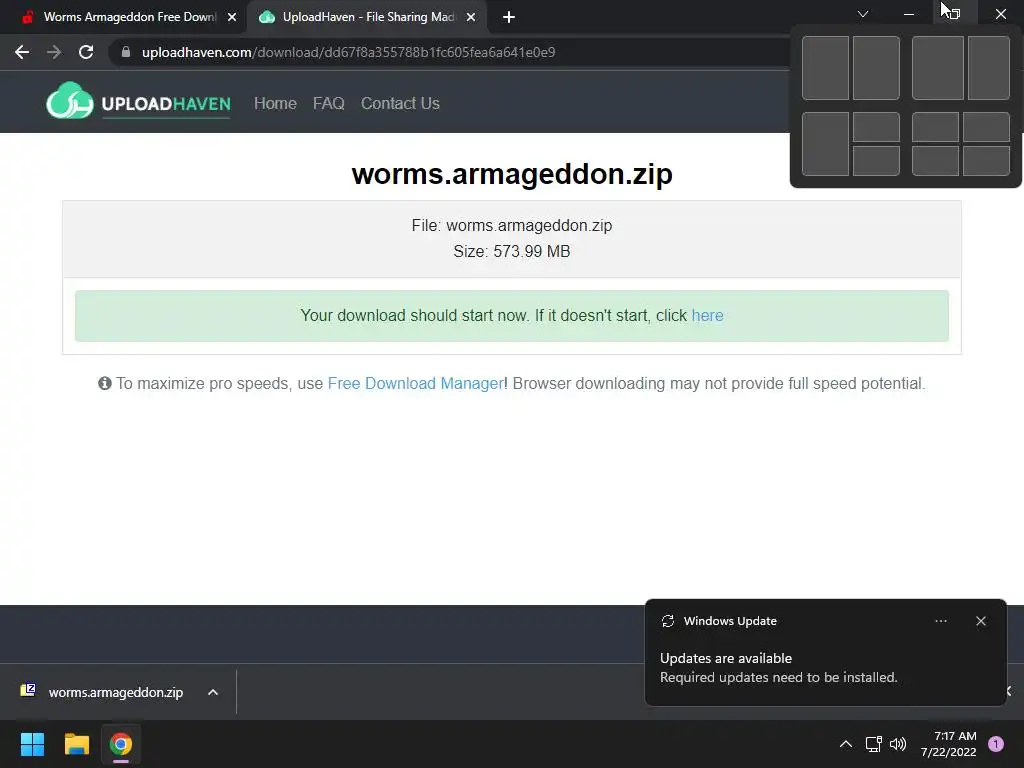The image size is (1024, 768).
Task: Select top-right zone of three-zone layout
Action: (876, 127)
